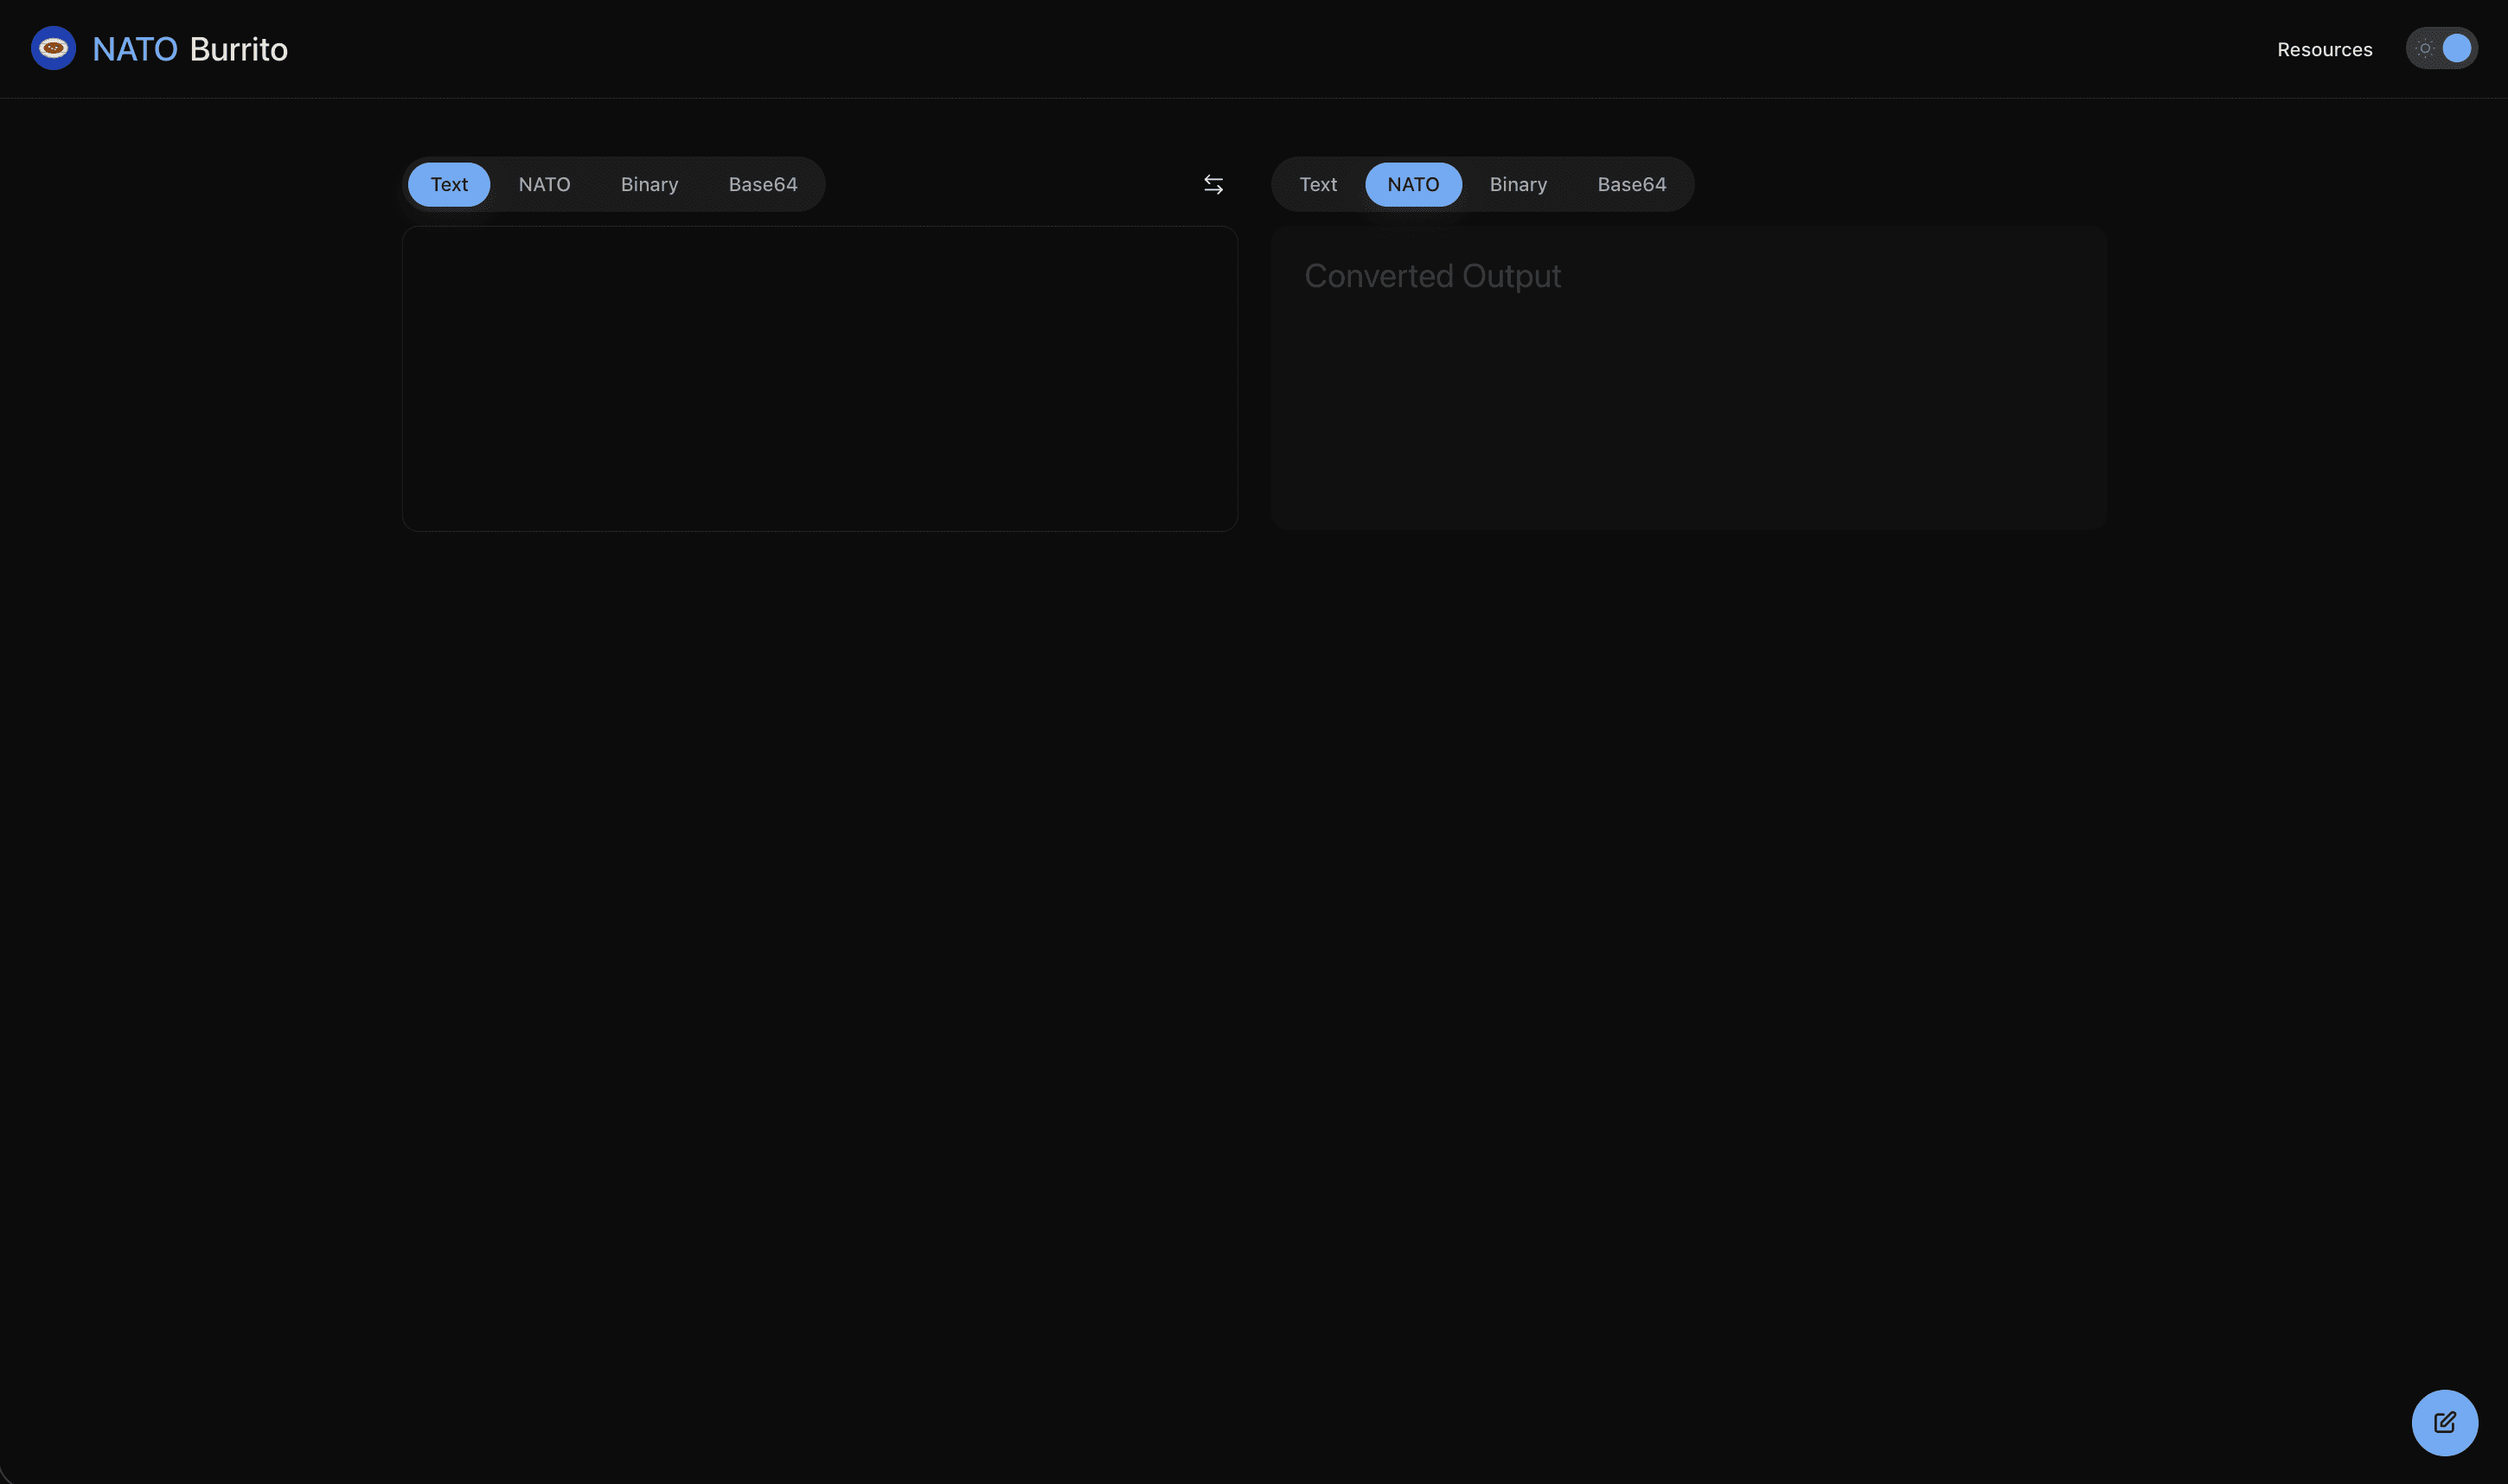Focus the empty input text area
2508x1484 pixels.
819,378
